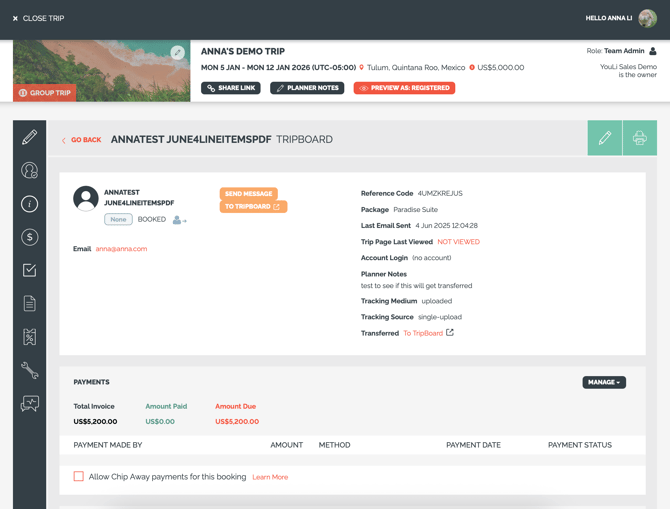
Task: Click the Total Invoice US$5,200.00 value
Action: click(95, 421)
